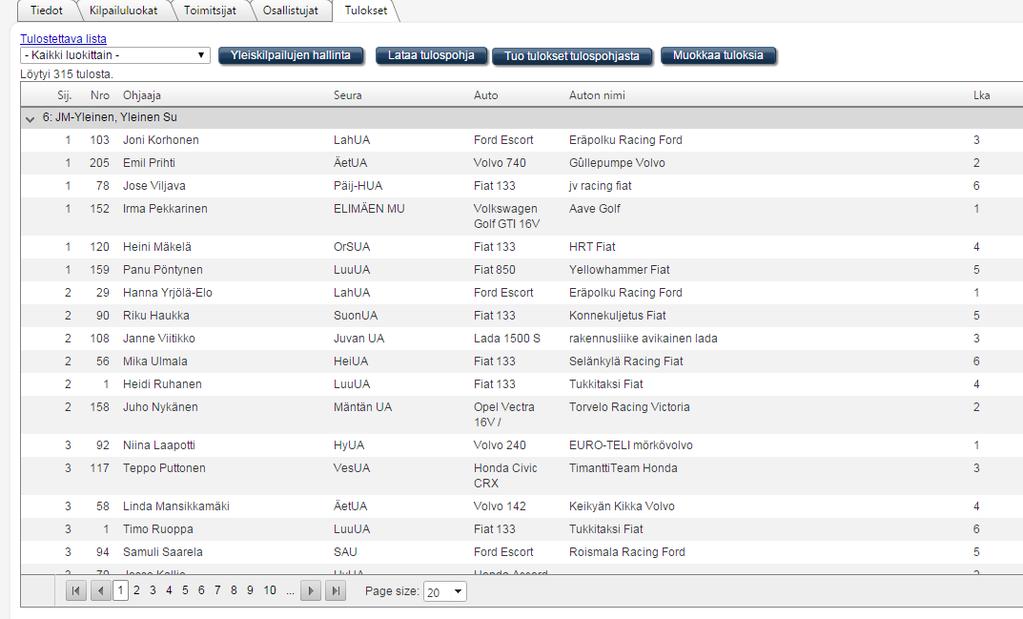Click current page 1 in pager
Viewport: 1023px width, 619px height.
click(120, 590)
